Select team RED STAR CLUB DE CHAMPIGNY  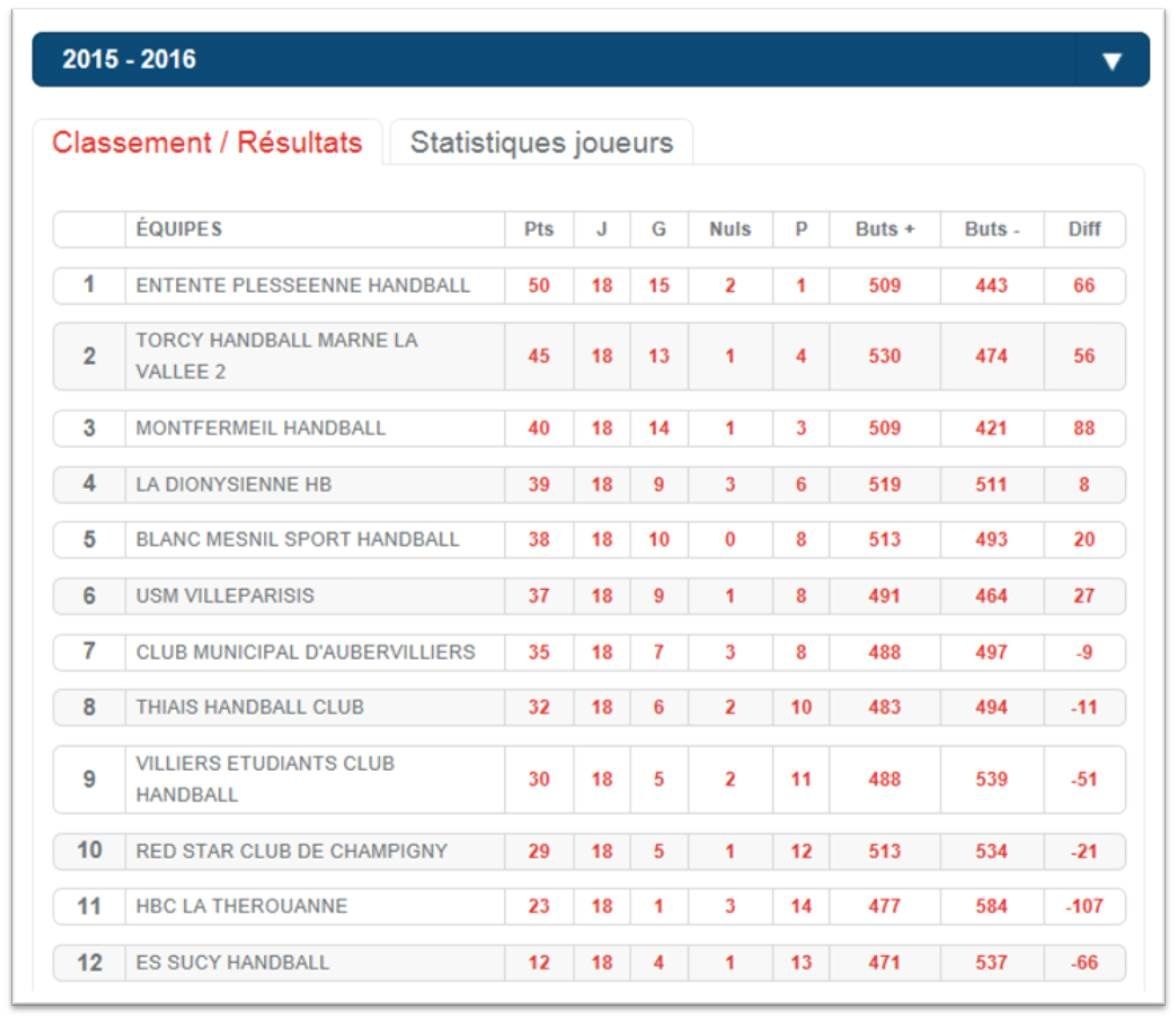(x=292, y=851)
